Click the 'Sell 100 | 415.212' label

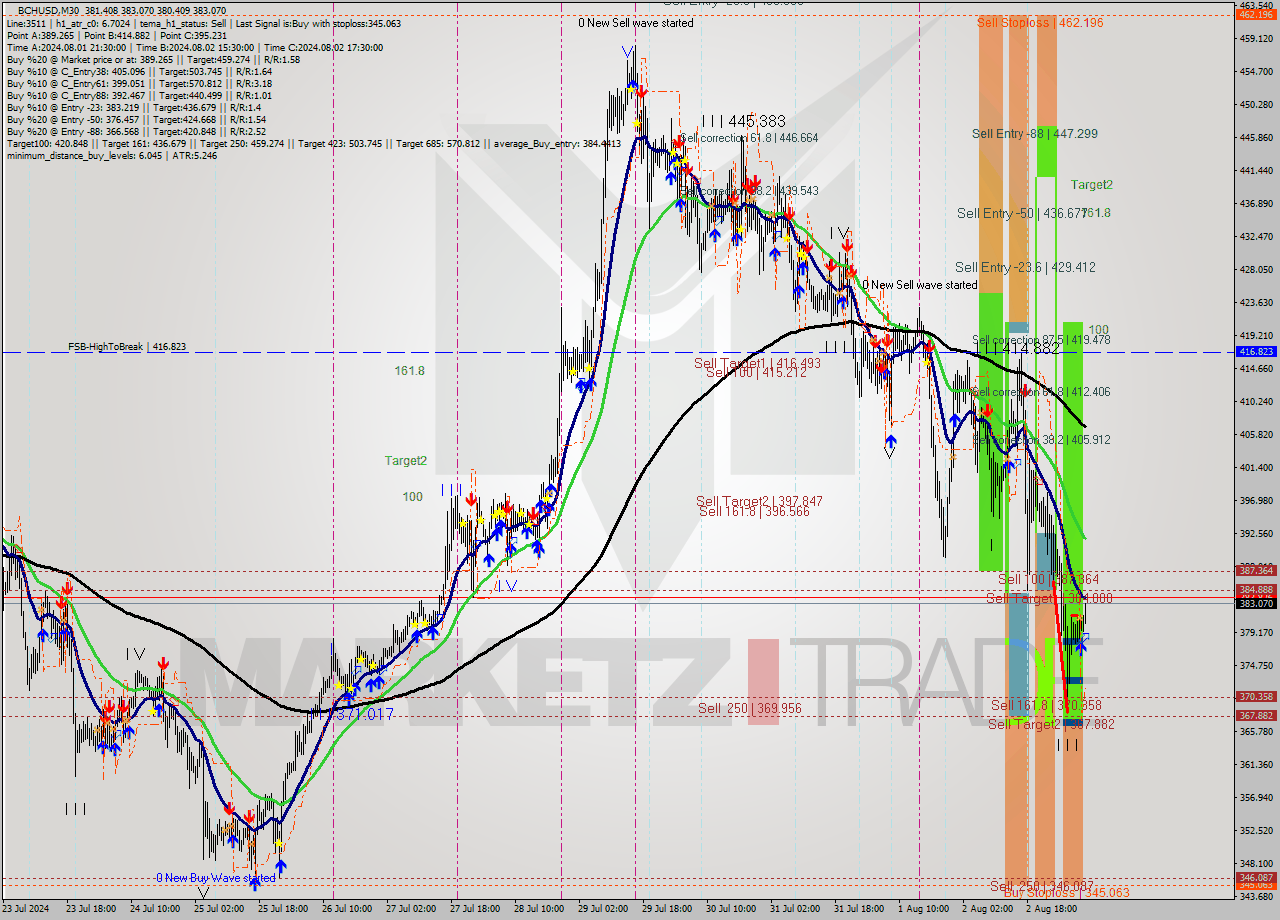point(758,373)
